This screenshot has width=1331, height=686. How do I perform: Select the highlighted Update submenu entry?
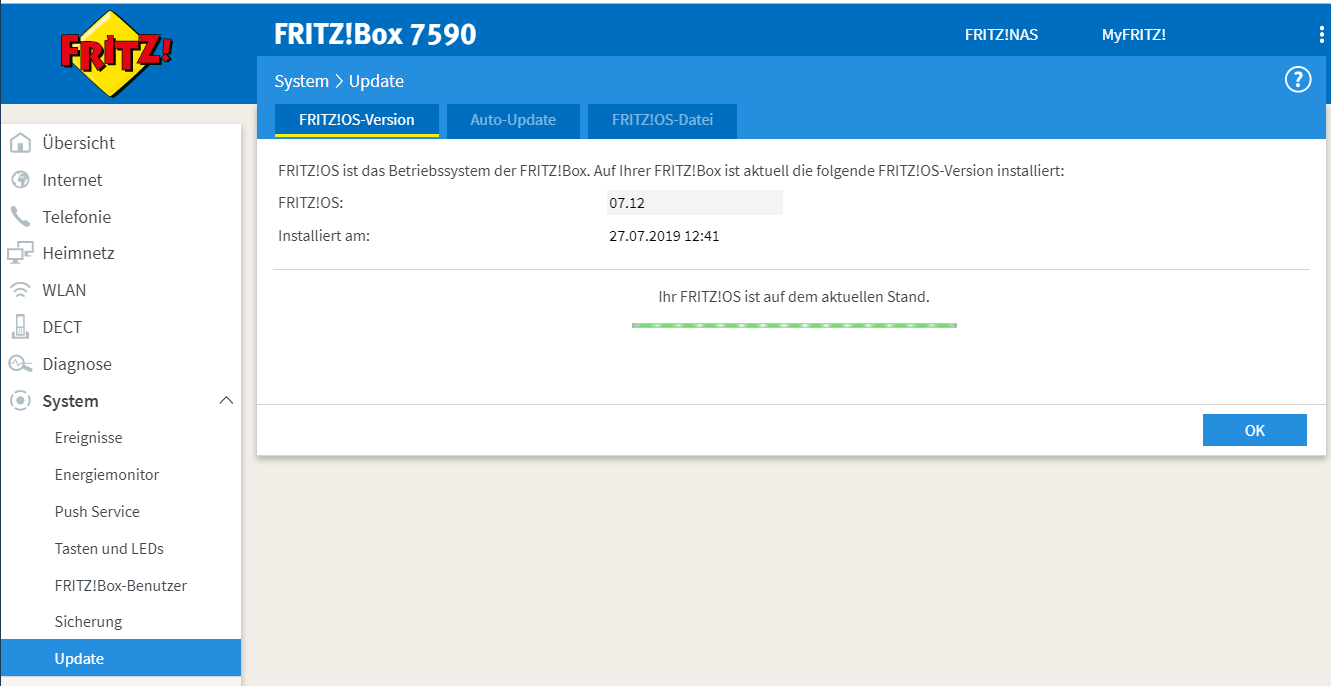121,658
